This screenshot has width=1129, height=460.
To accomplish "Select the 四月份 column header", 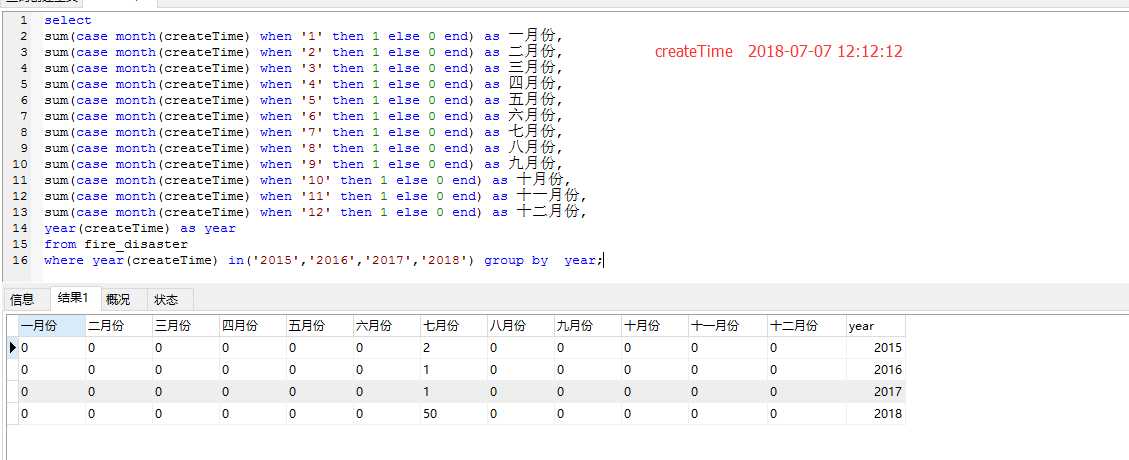I will point(252,325).
